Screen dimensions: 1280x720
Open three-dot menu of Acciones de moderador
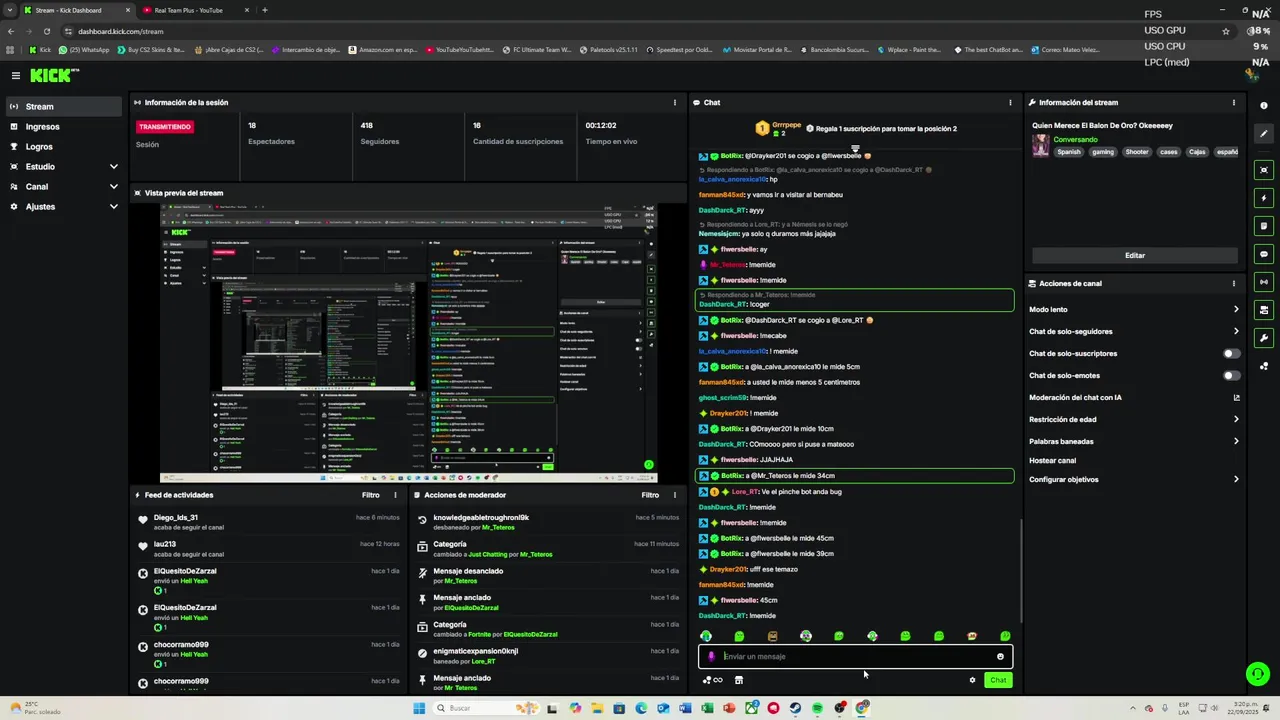coord(675,495)
